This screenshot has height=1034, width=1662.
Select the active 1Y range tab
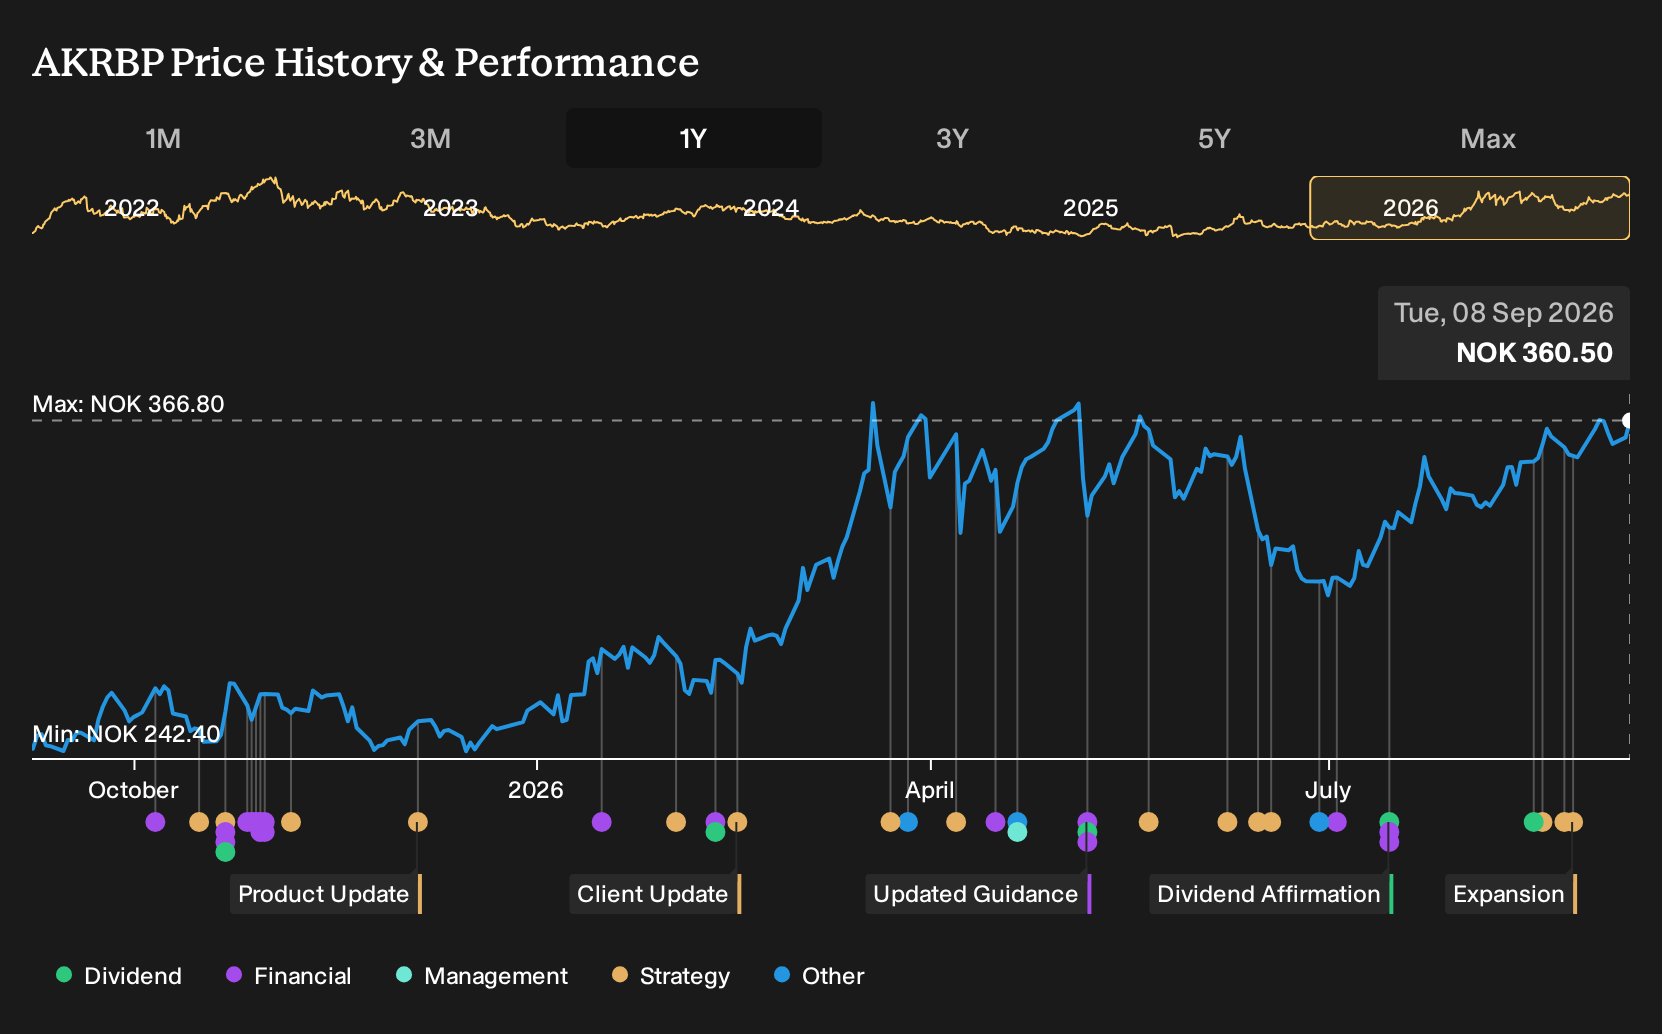pos(694,138)
